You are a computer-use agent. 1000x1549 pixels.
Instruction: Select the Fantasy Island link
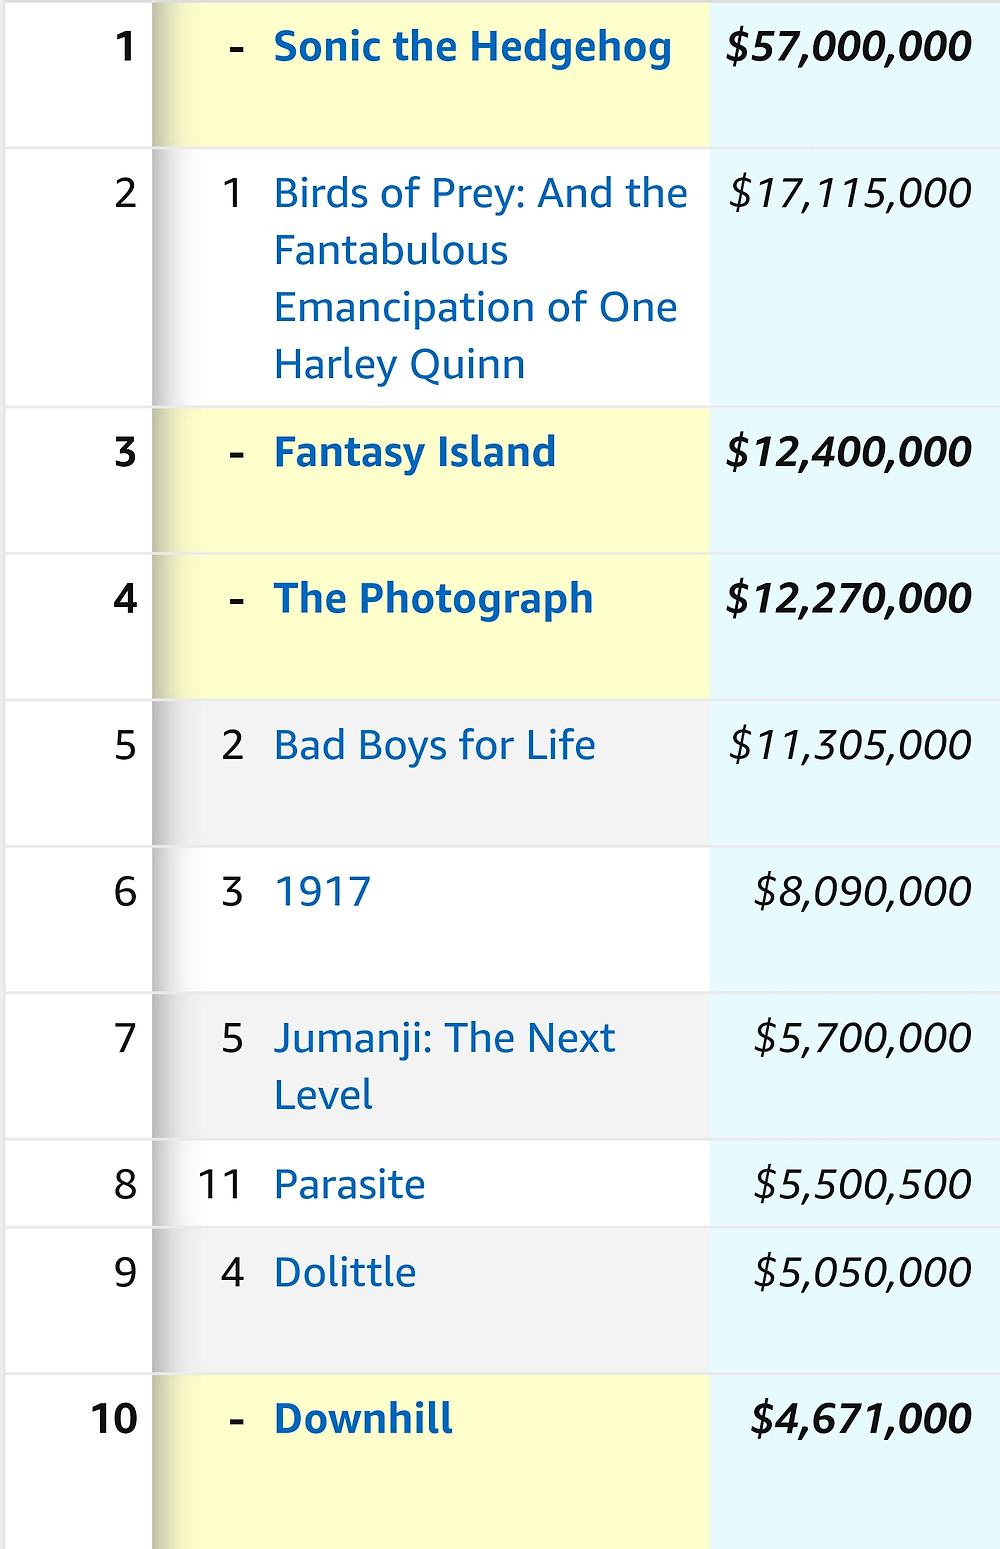(x=415, y=452)
